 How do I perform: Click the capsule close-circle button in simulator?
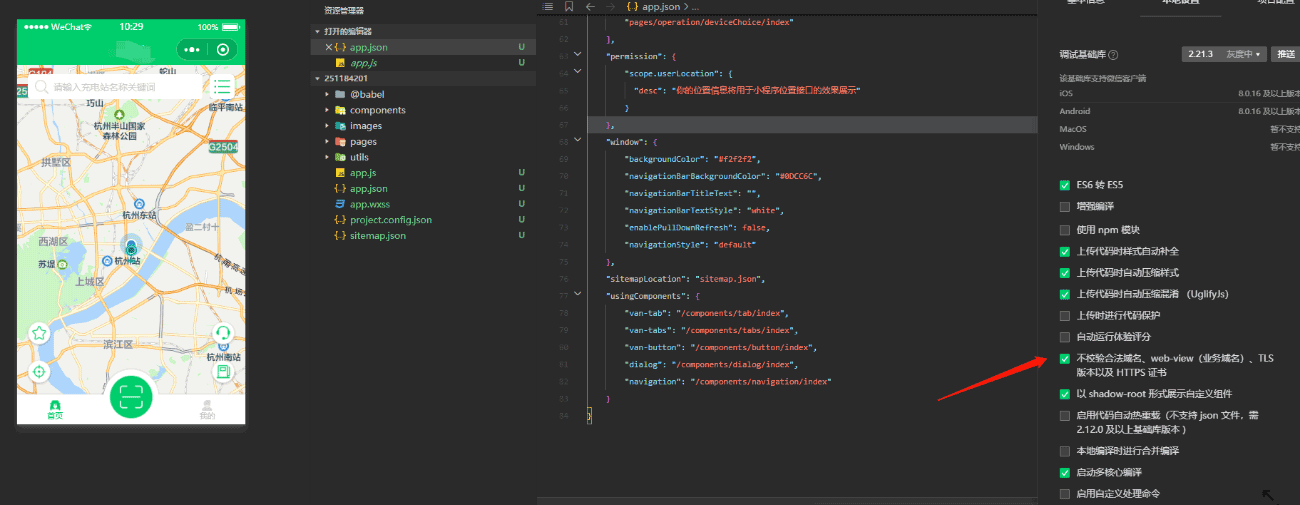coord(222,49)
